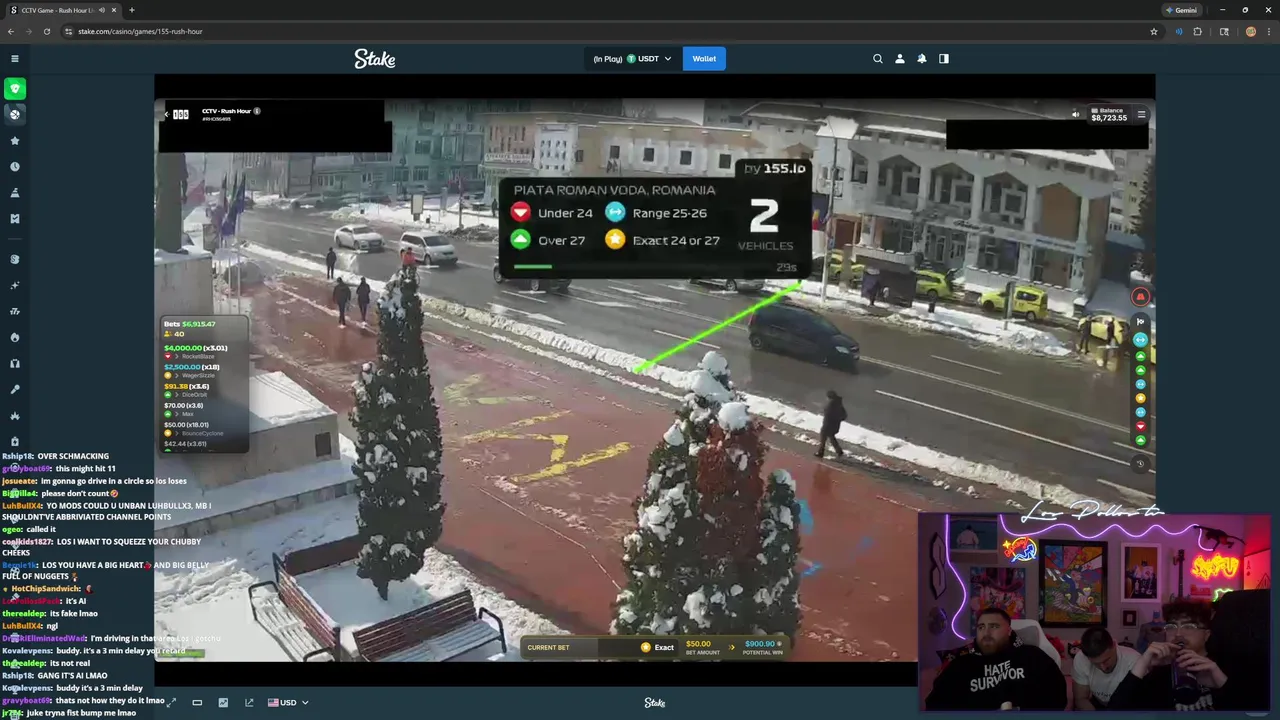Expand the $70.00 Max bet row
This screenshot has width=1280, height=720.
[184, 409]
